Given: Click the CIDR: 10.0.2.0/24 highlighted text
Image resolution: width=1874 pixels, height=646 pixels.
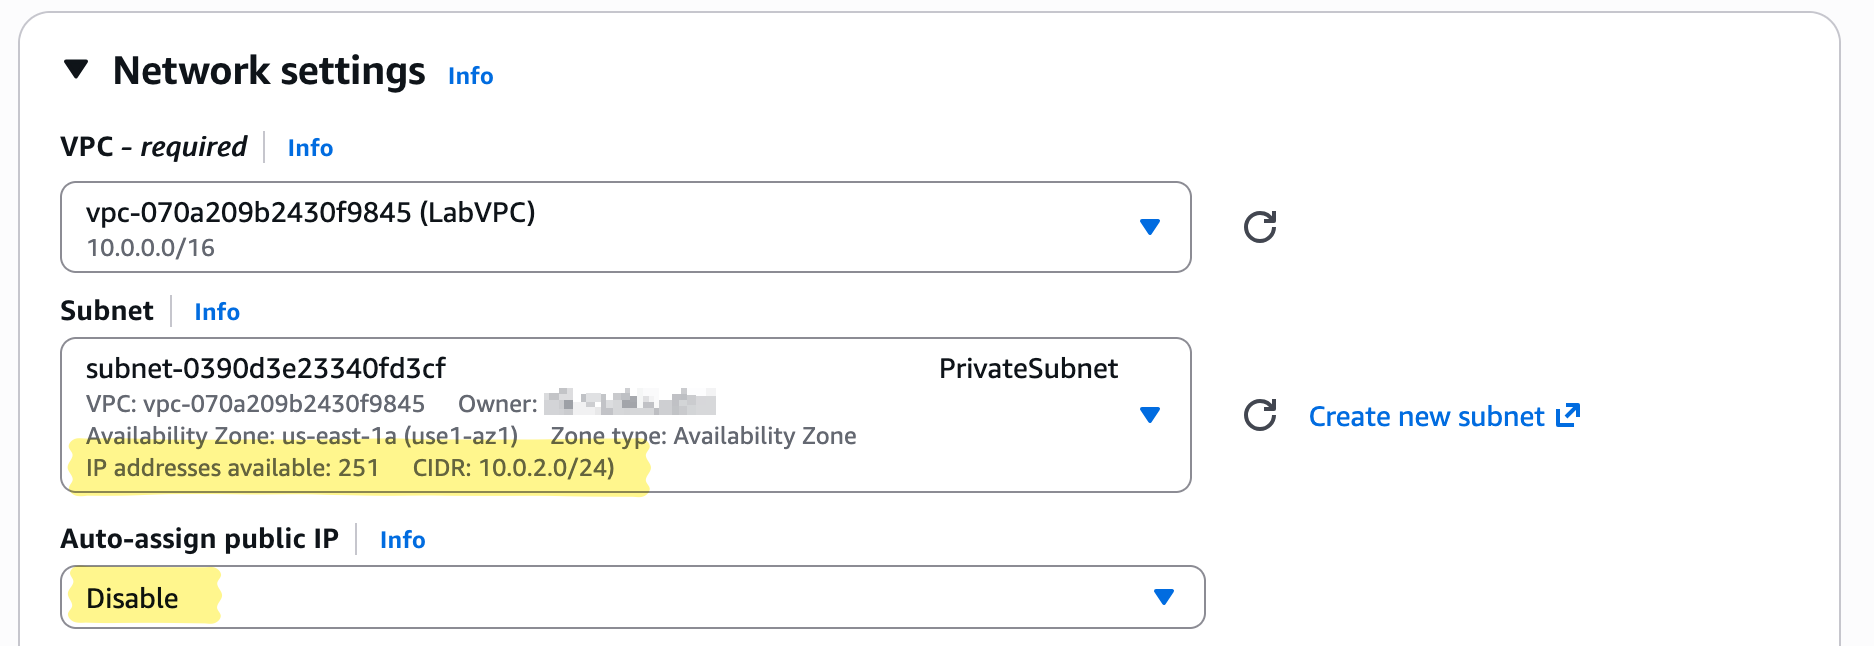Looking at the screenshot, I should click(x=513, y=468).
